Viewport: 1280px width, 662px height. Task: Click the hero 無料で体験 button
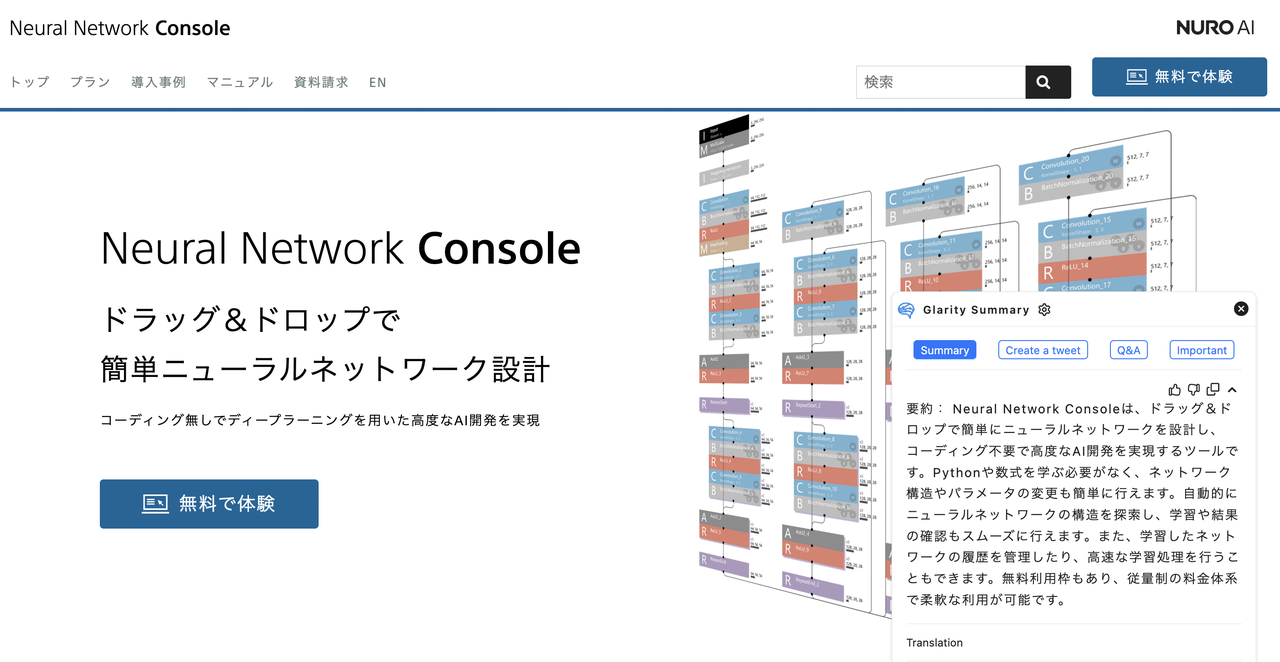click(x=209, y=504)
